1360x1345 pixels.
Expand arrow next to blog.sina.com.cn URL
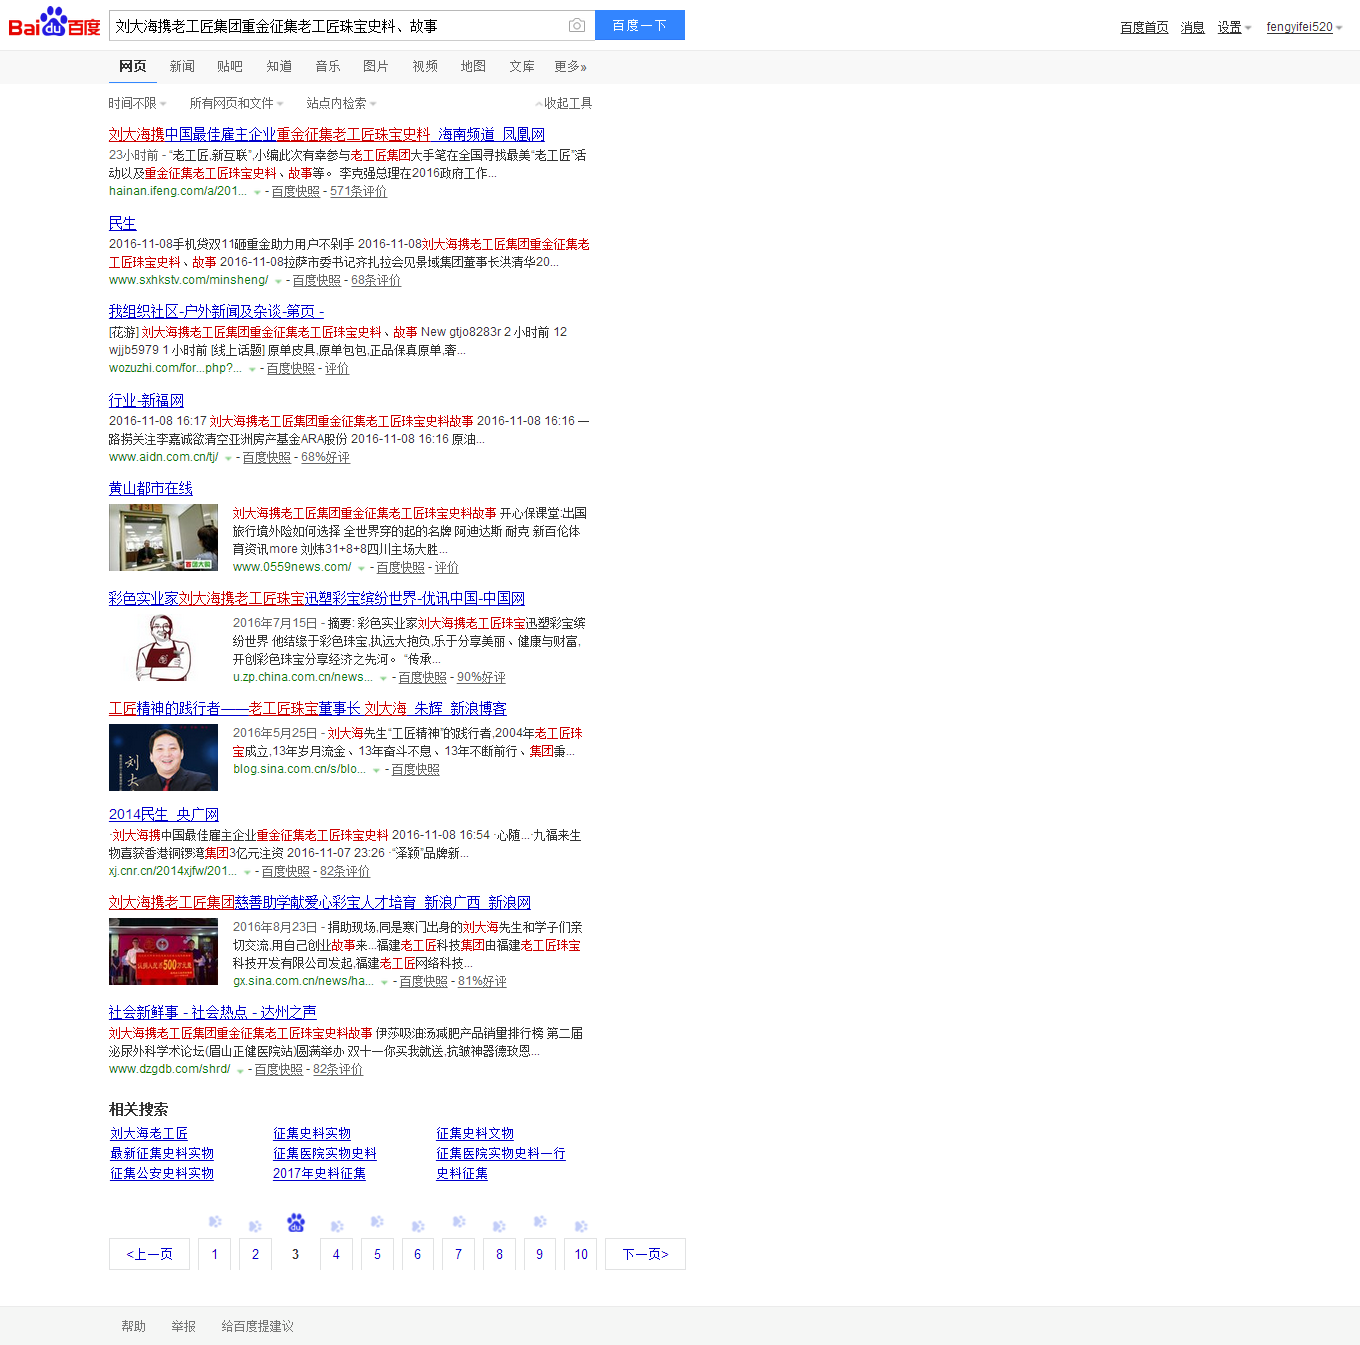(376, 770)
